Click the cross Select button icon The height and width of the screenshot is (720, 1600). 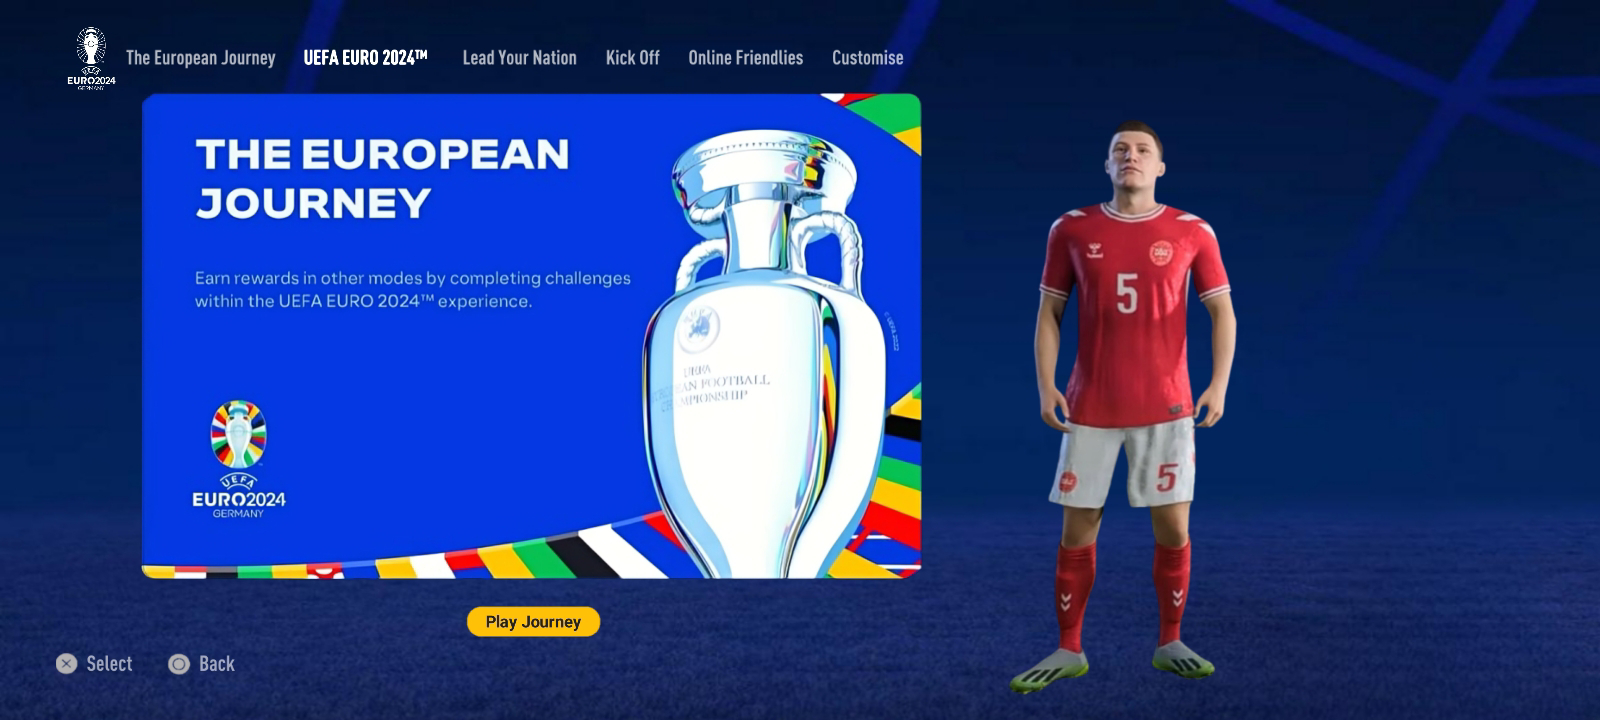pyautogui.click(x=66, y=664)
